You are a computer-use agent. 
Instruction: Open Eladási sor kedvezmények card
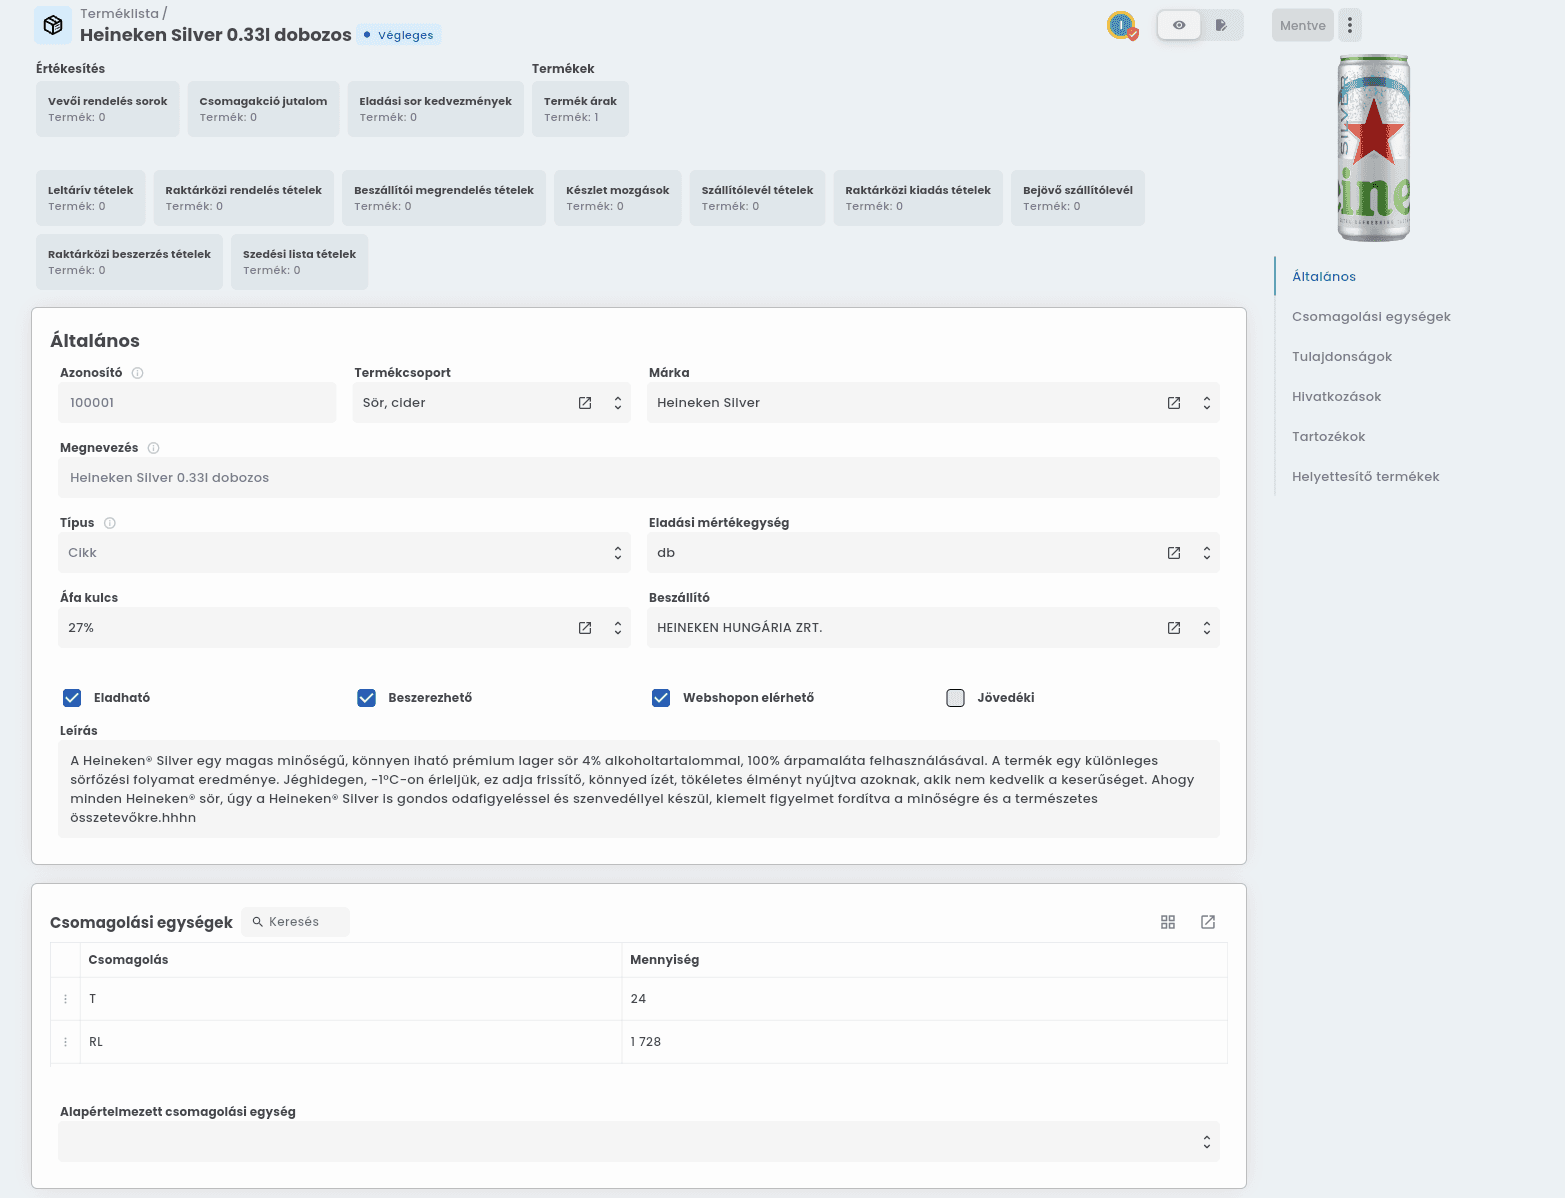tap(436, 109)
